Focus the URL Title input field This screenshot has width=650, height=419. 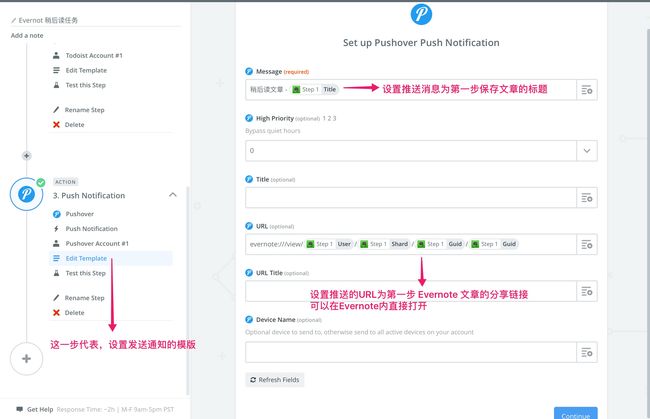pos(411,291)
